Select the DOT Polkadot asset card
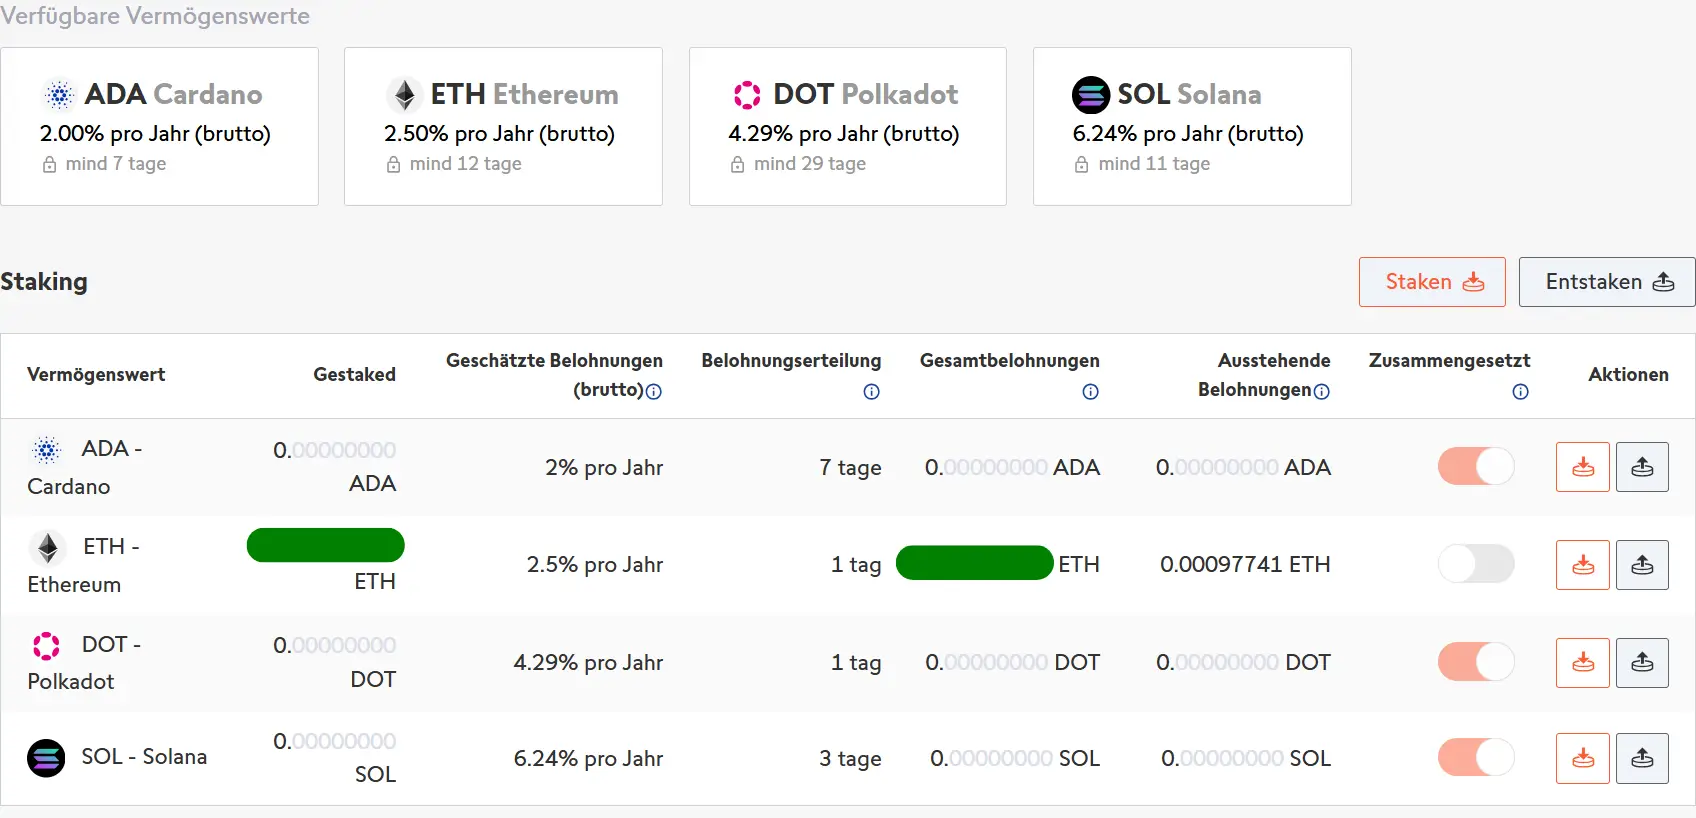 point(848,126)
